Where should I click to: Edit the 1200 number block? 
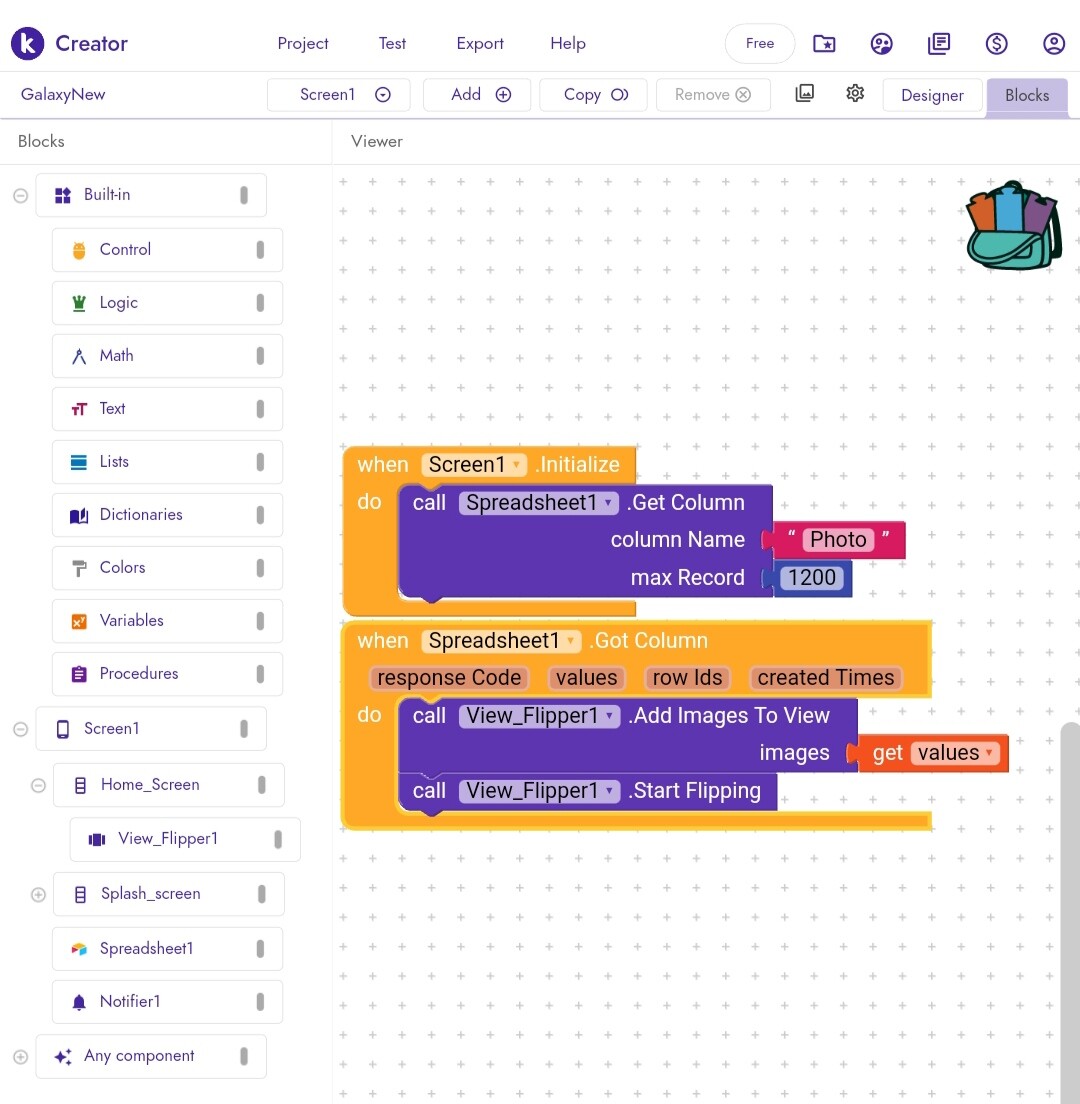tap(812, 578)
